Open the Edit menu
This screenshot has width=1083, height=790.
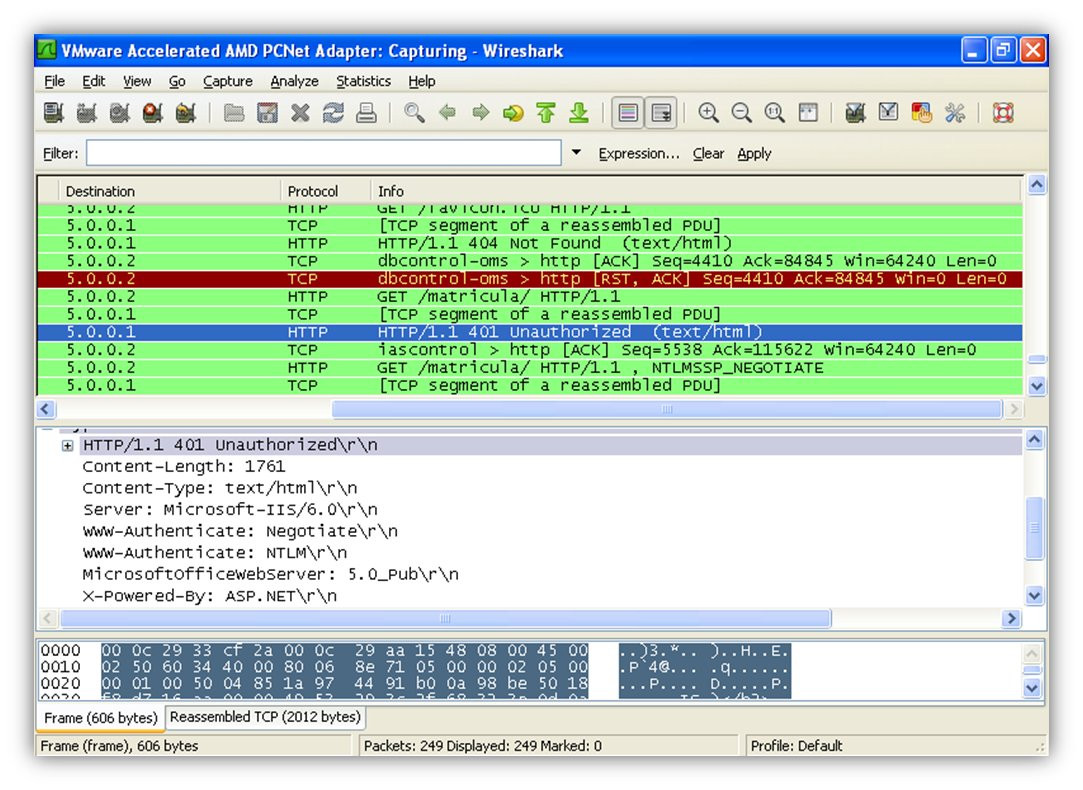[x=93, y=81]
